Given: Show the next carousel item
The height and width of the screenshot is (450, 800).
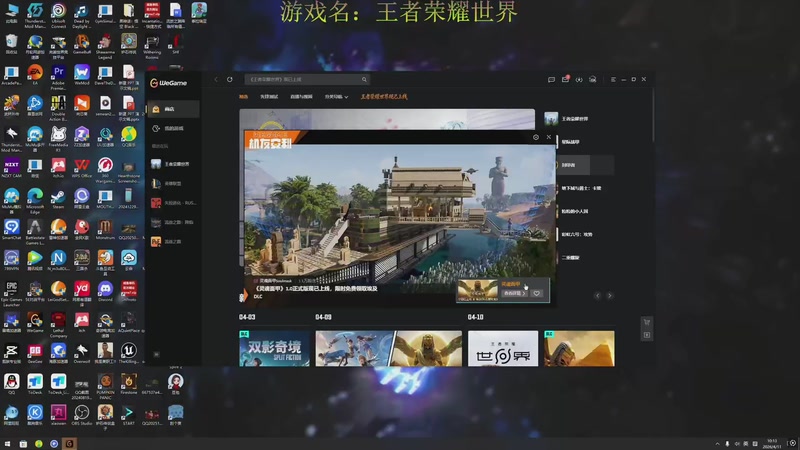Looking at the screenshot, I should coord(609,295).
